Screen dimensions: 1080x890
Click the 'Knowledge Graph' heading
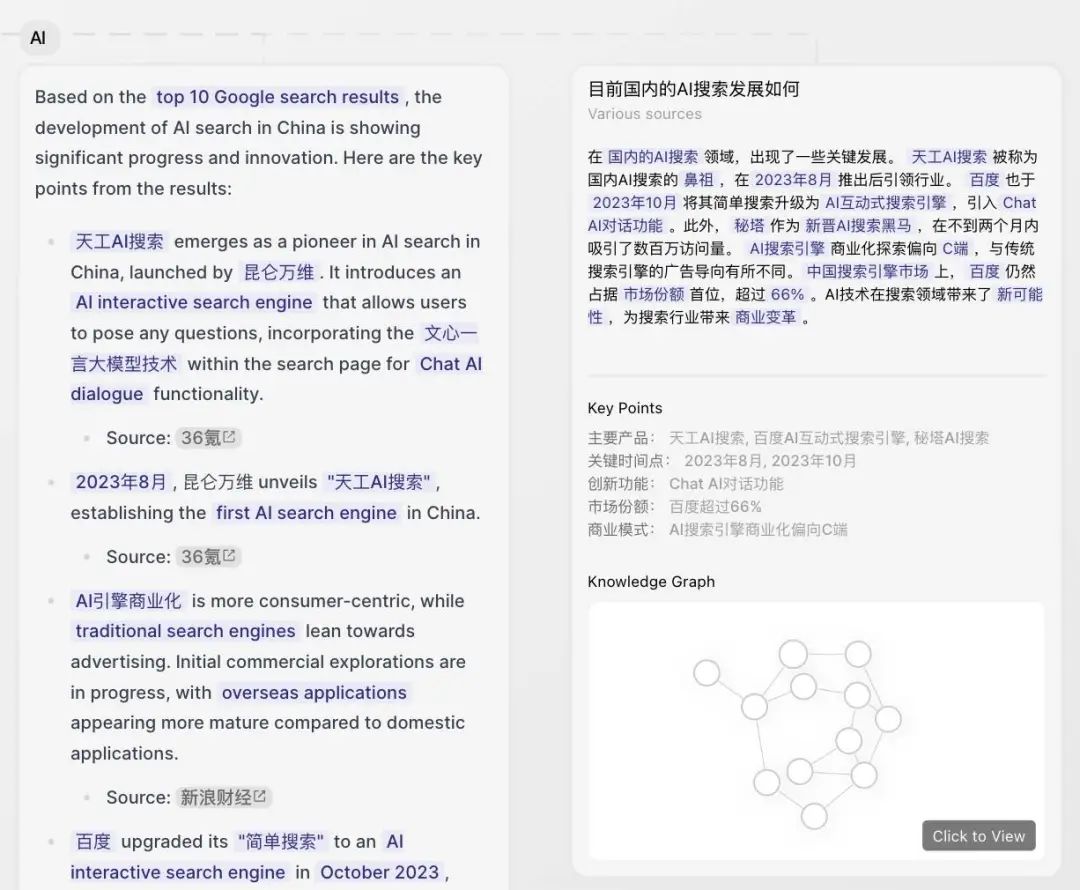(x=651, y=582)
